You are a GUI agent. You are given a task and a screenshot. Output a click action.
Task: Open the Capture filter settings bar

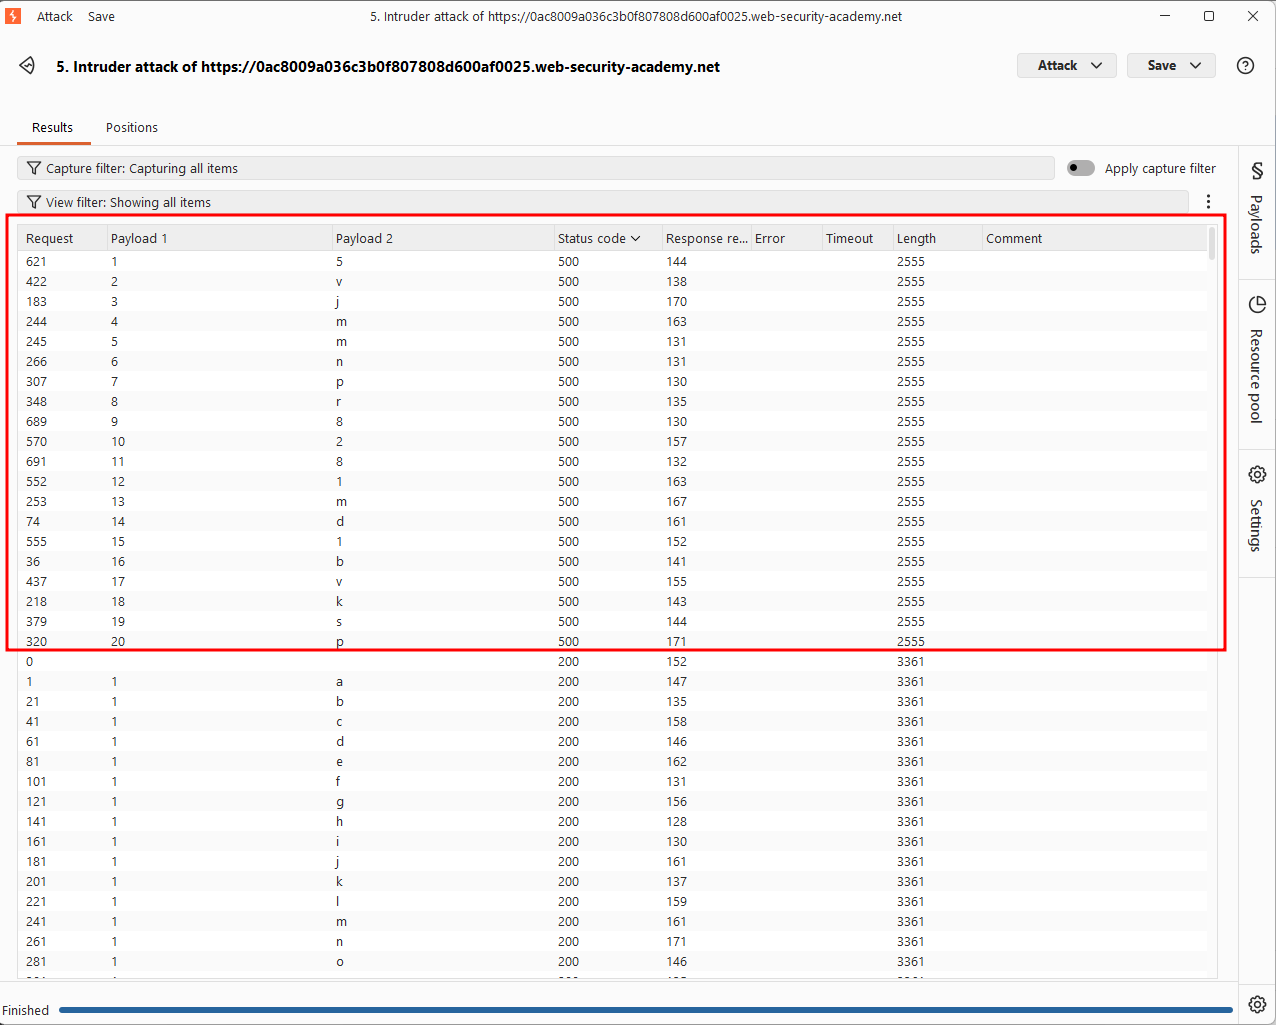pyautogui.click(x=536, y=168)
